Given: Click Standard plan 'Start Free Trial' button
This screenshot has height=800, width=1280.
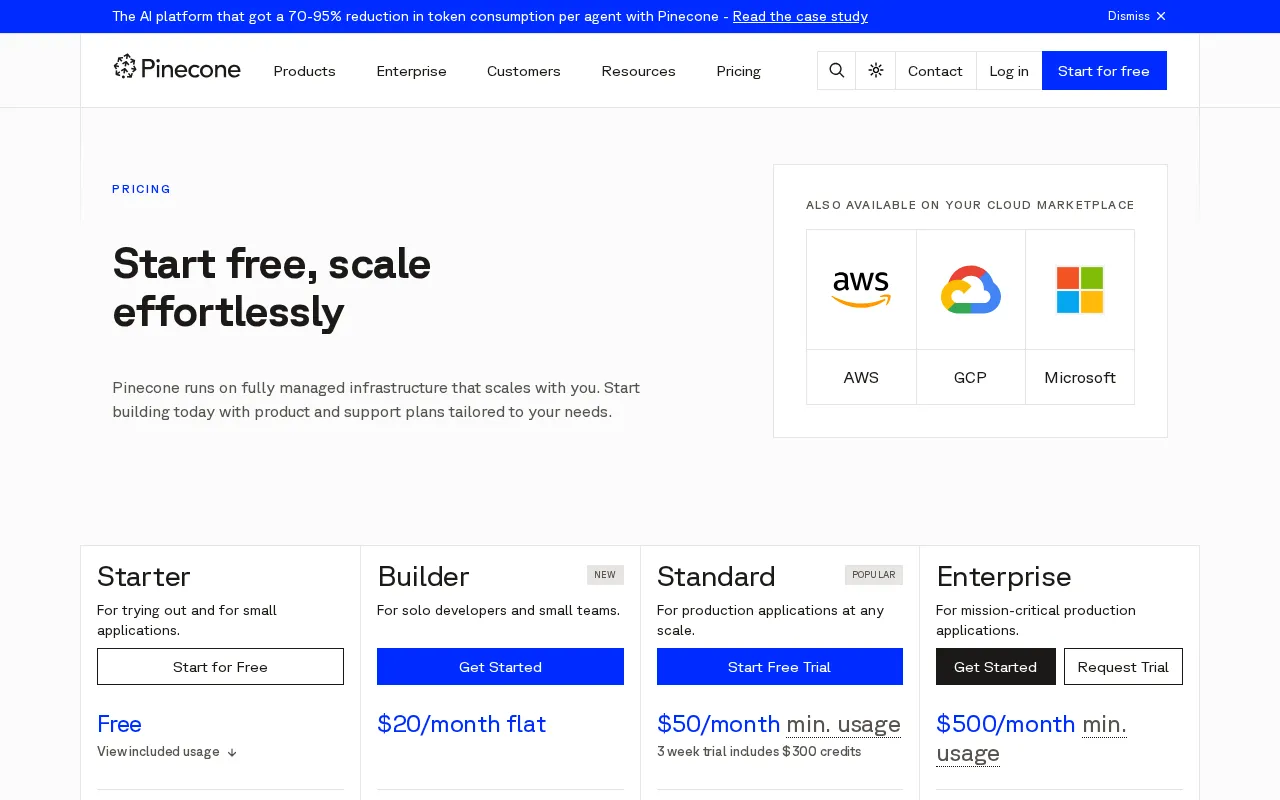Looking at the screenshot, I should click(780, 667).
